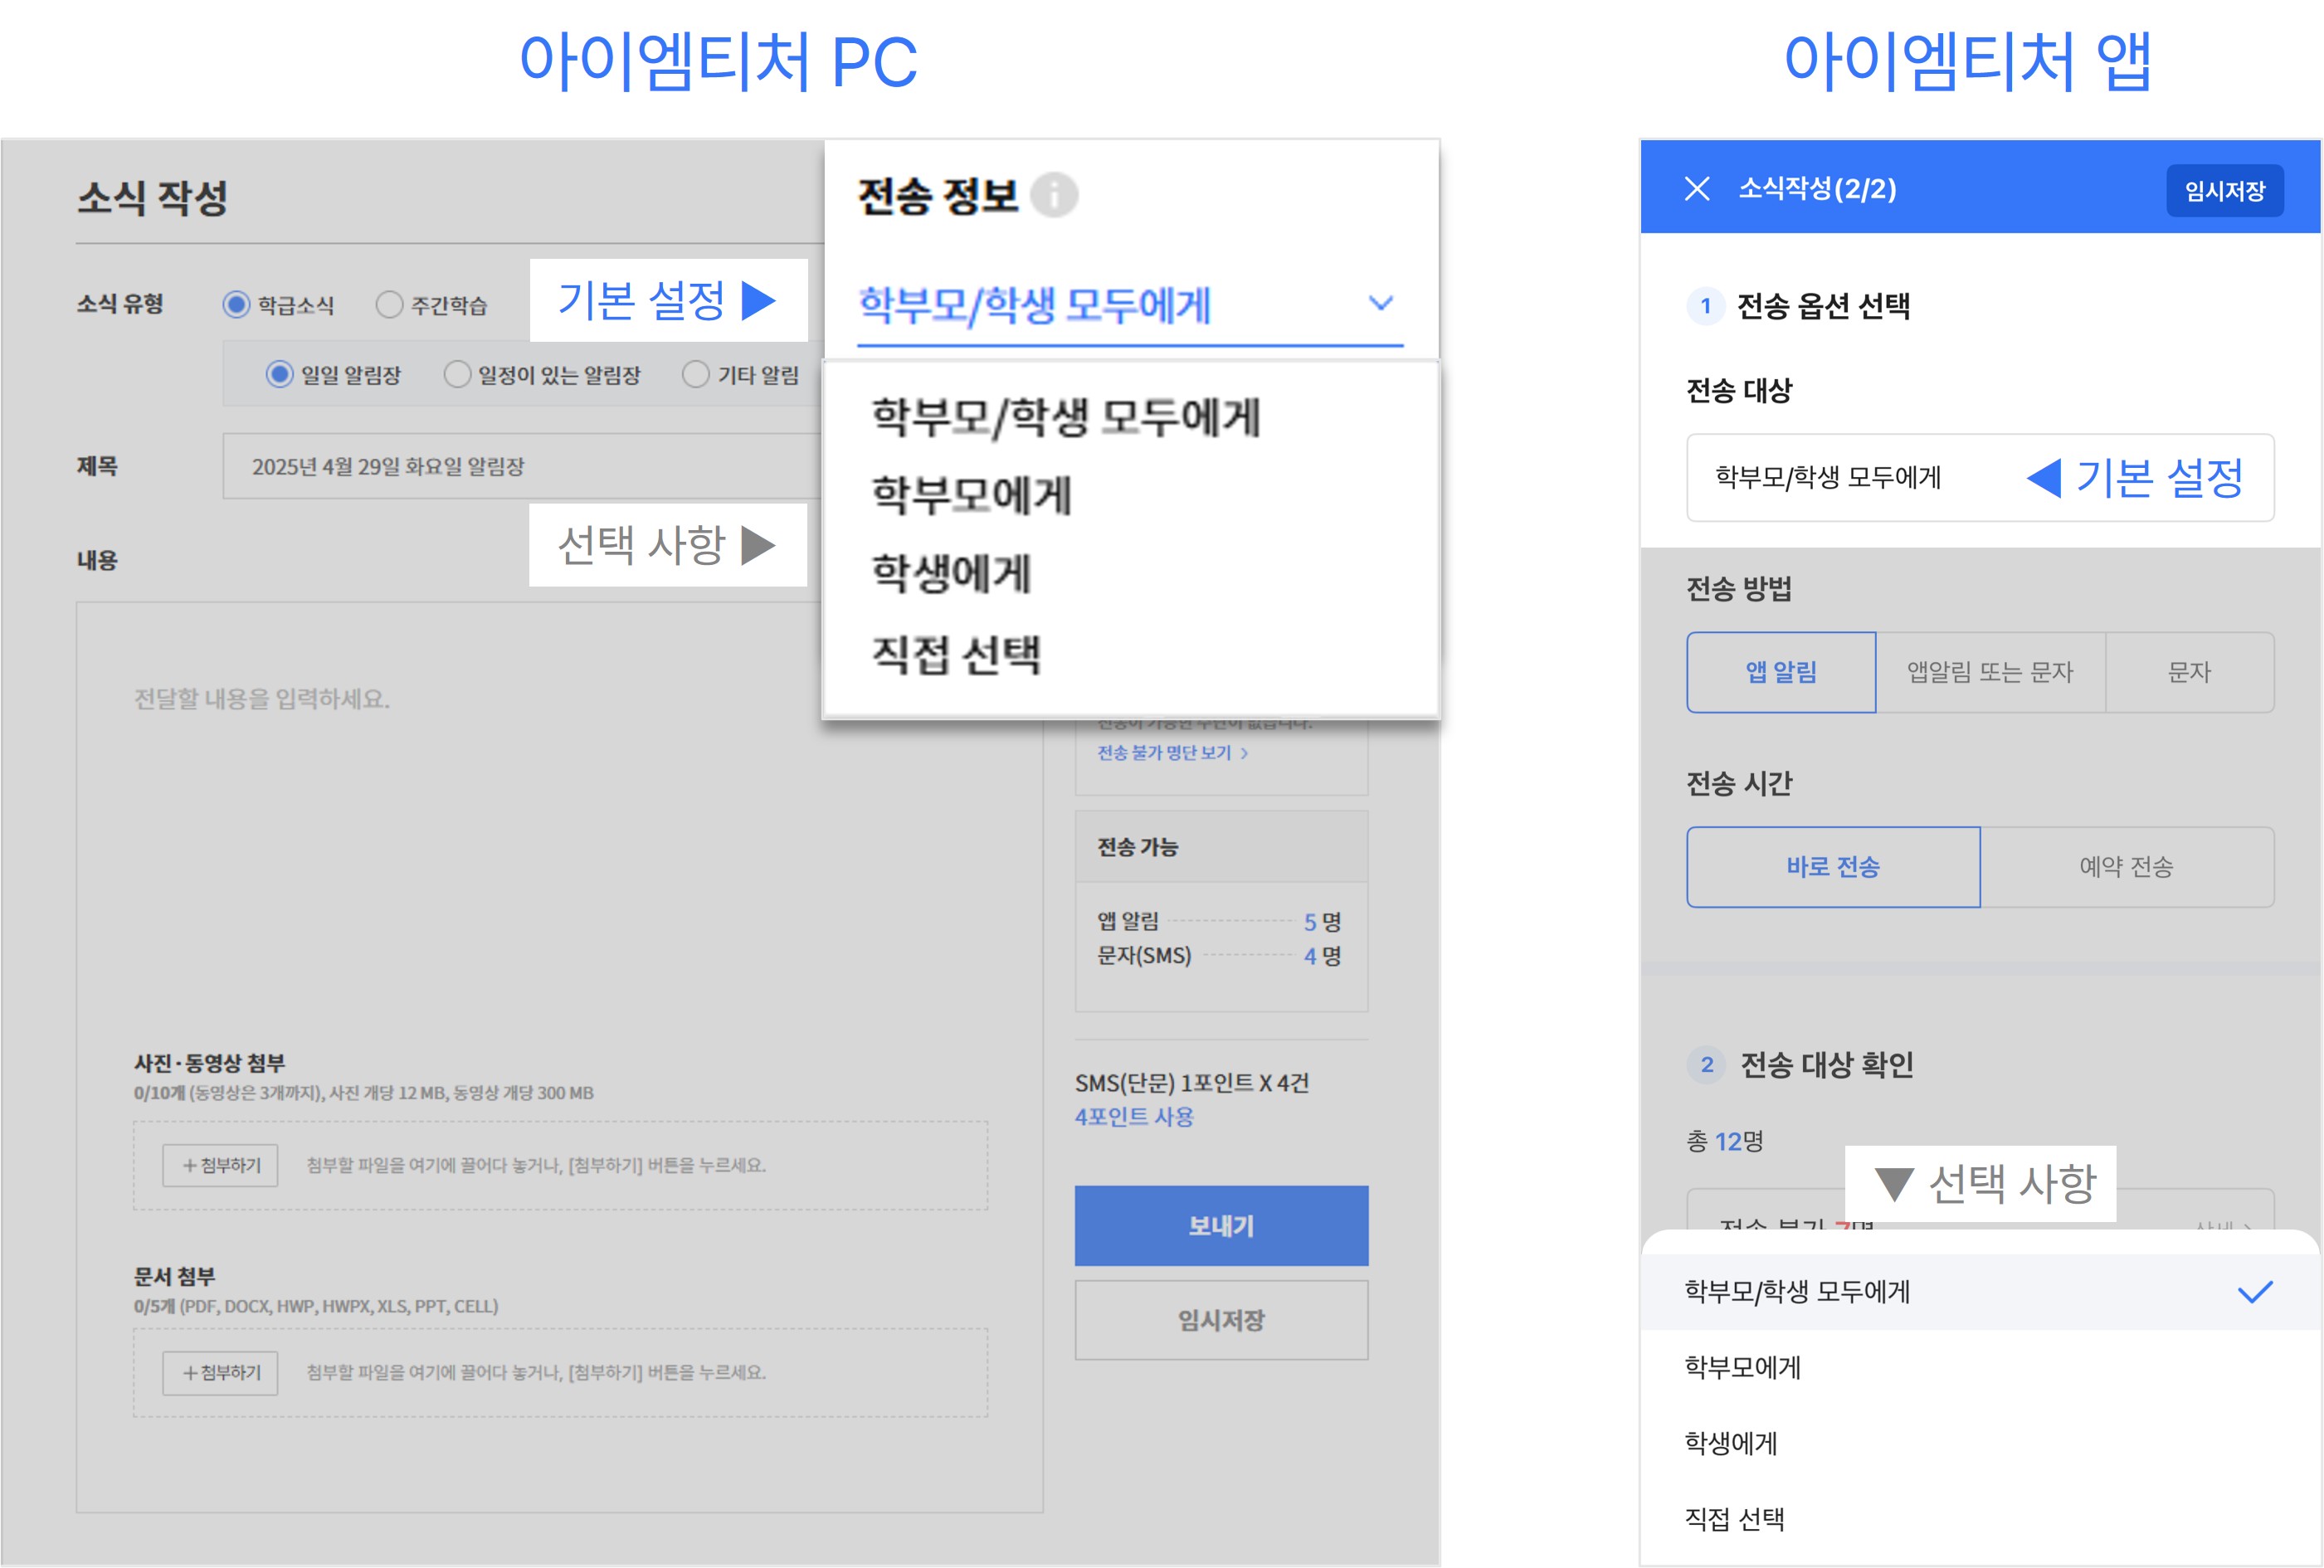Click the checkmark beside 학부모/학생 모두에게 in app
The width and height of the screenshot is (2324, 1568).
point(2255,1292)
